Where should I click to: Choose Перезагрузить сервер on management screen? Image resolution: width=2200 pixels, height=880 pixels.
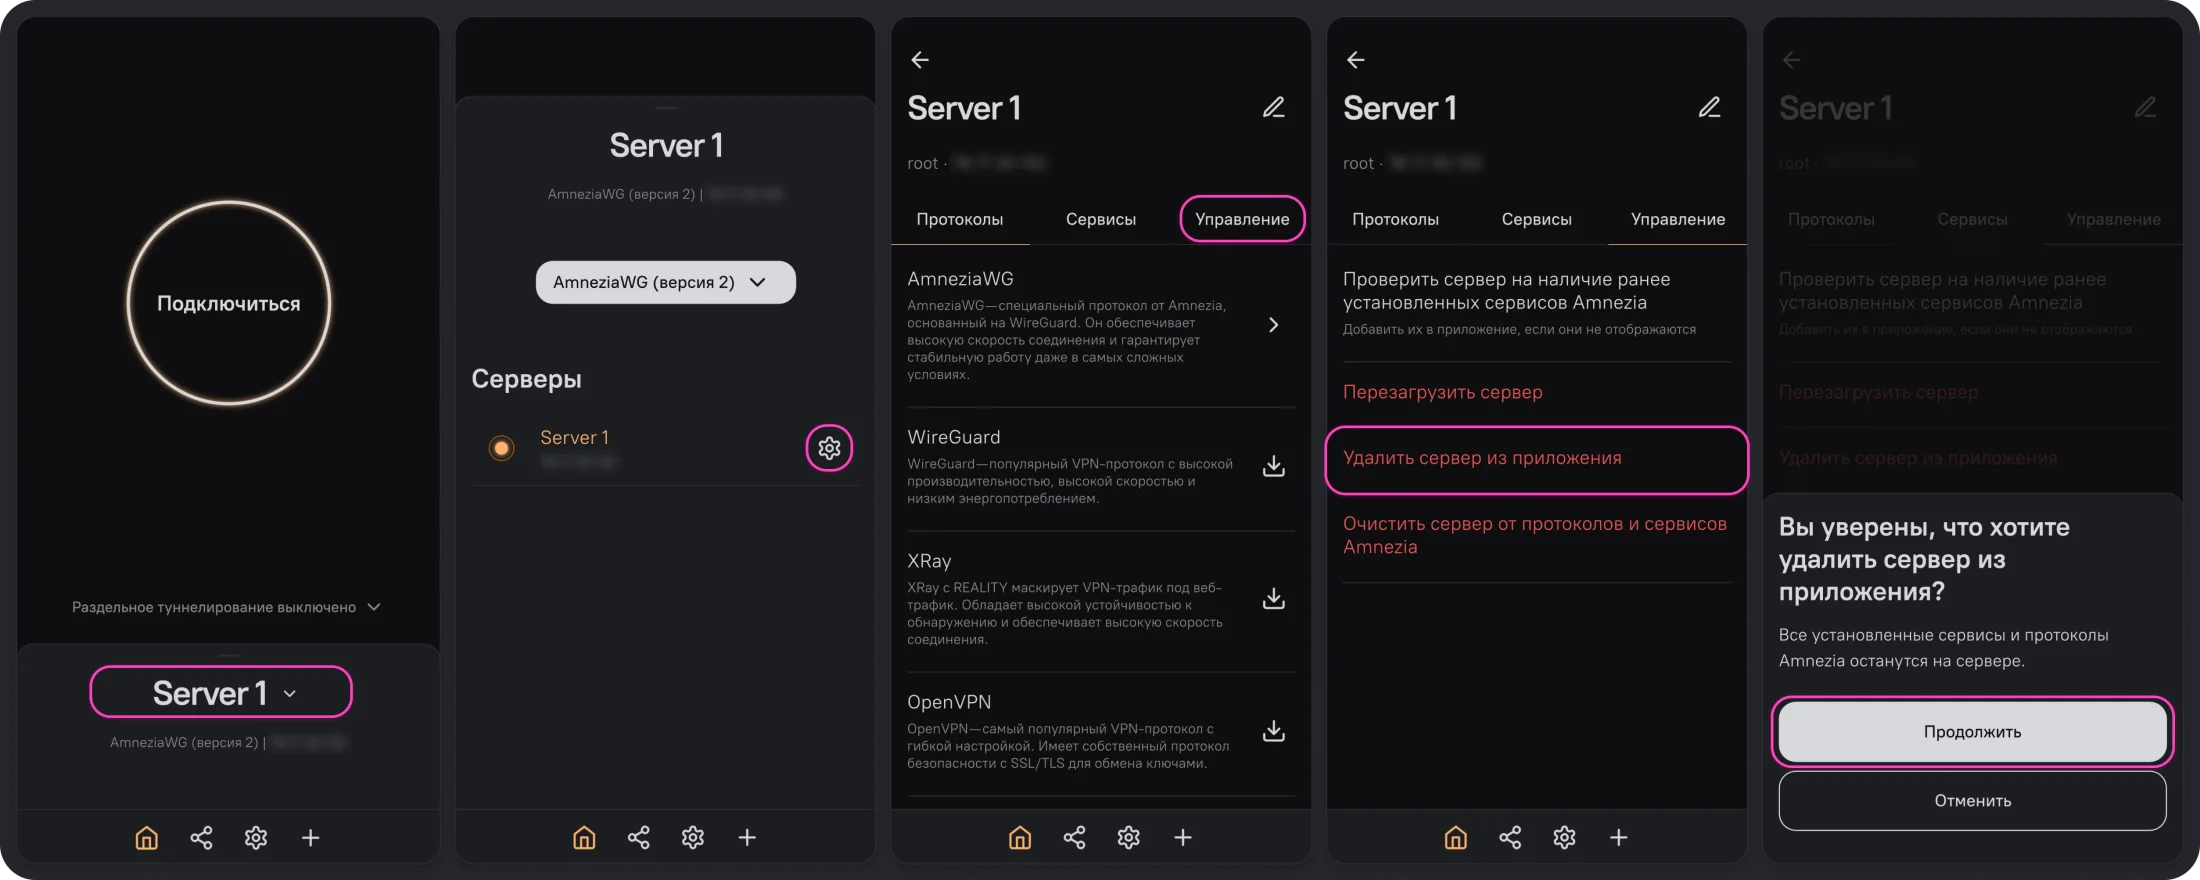click(x=1443, y=392)
